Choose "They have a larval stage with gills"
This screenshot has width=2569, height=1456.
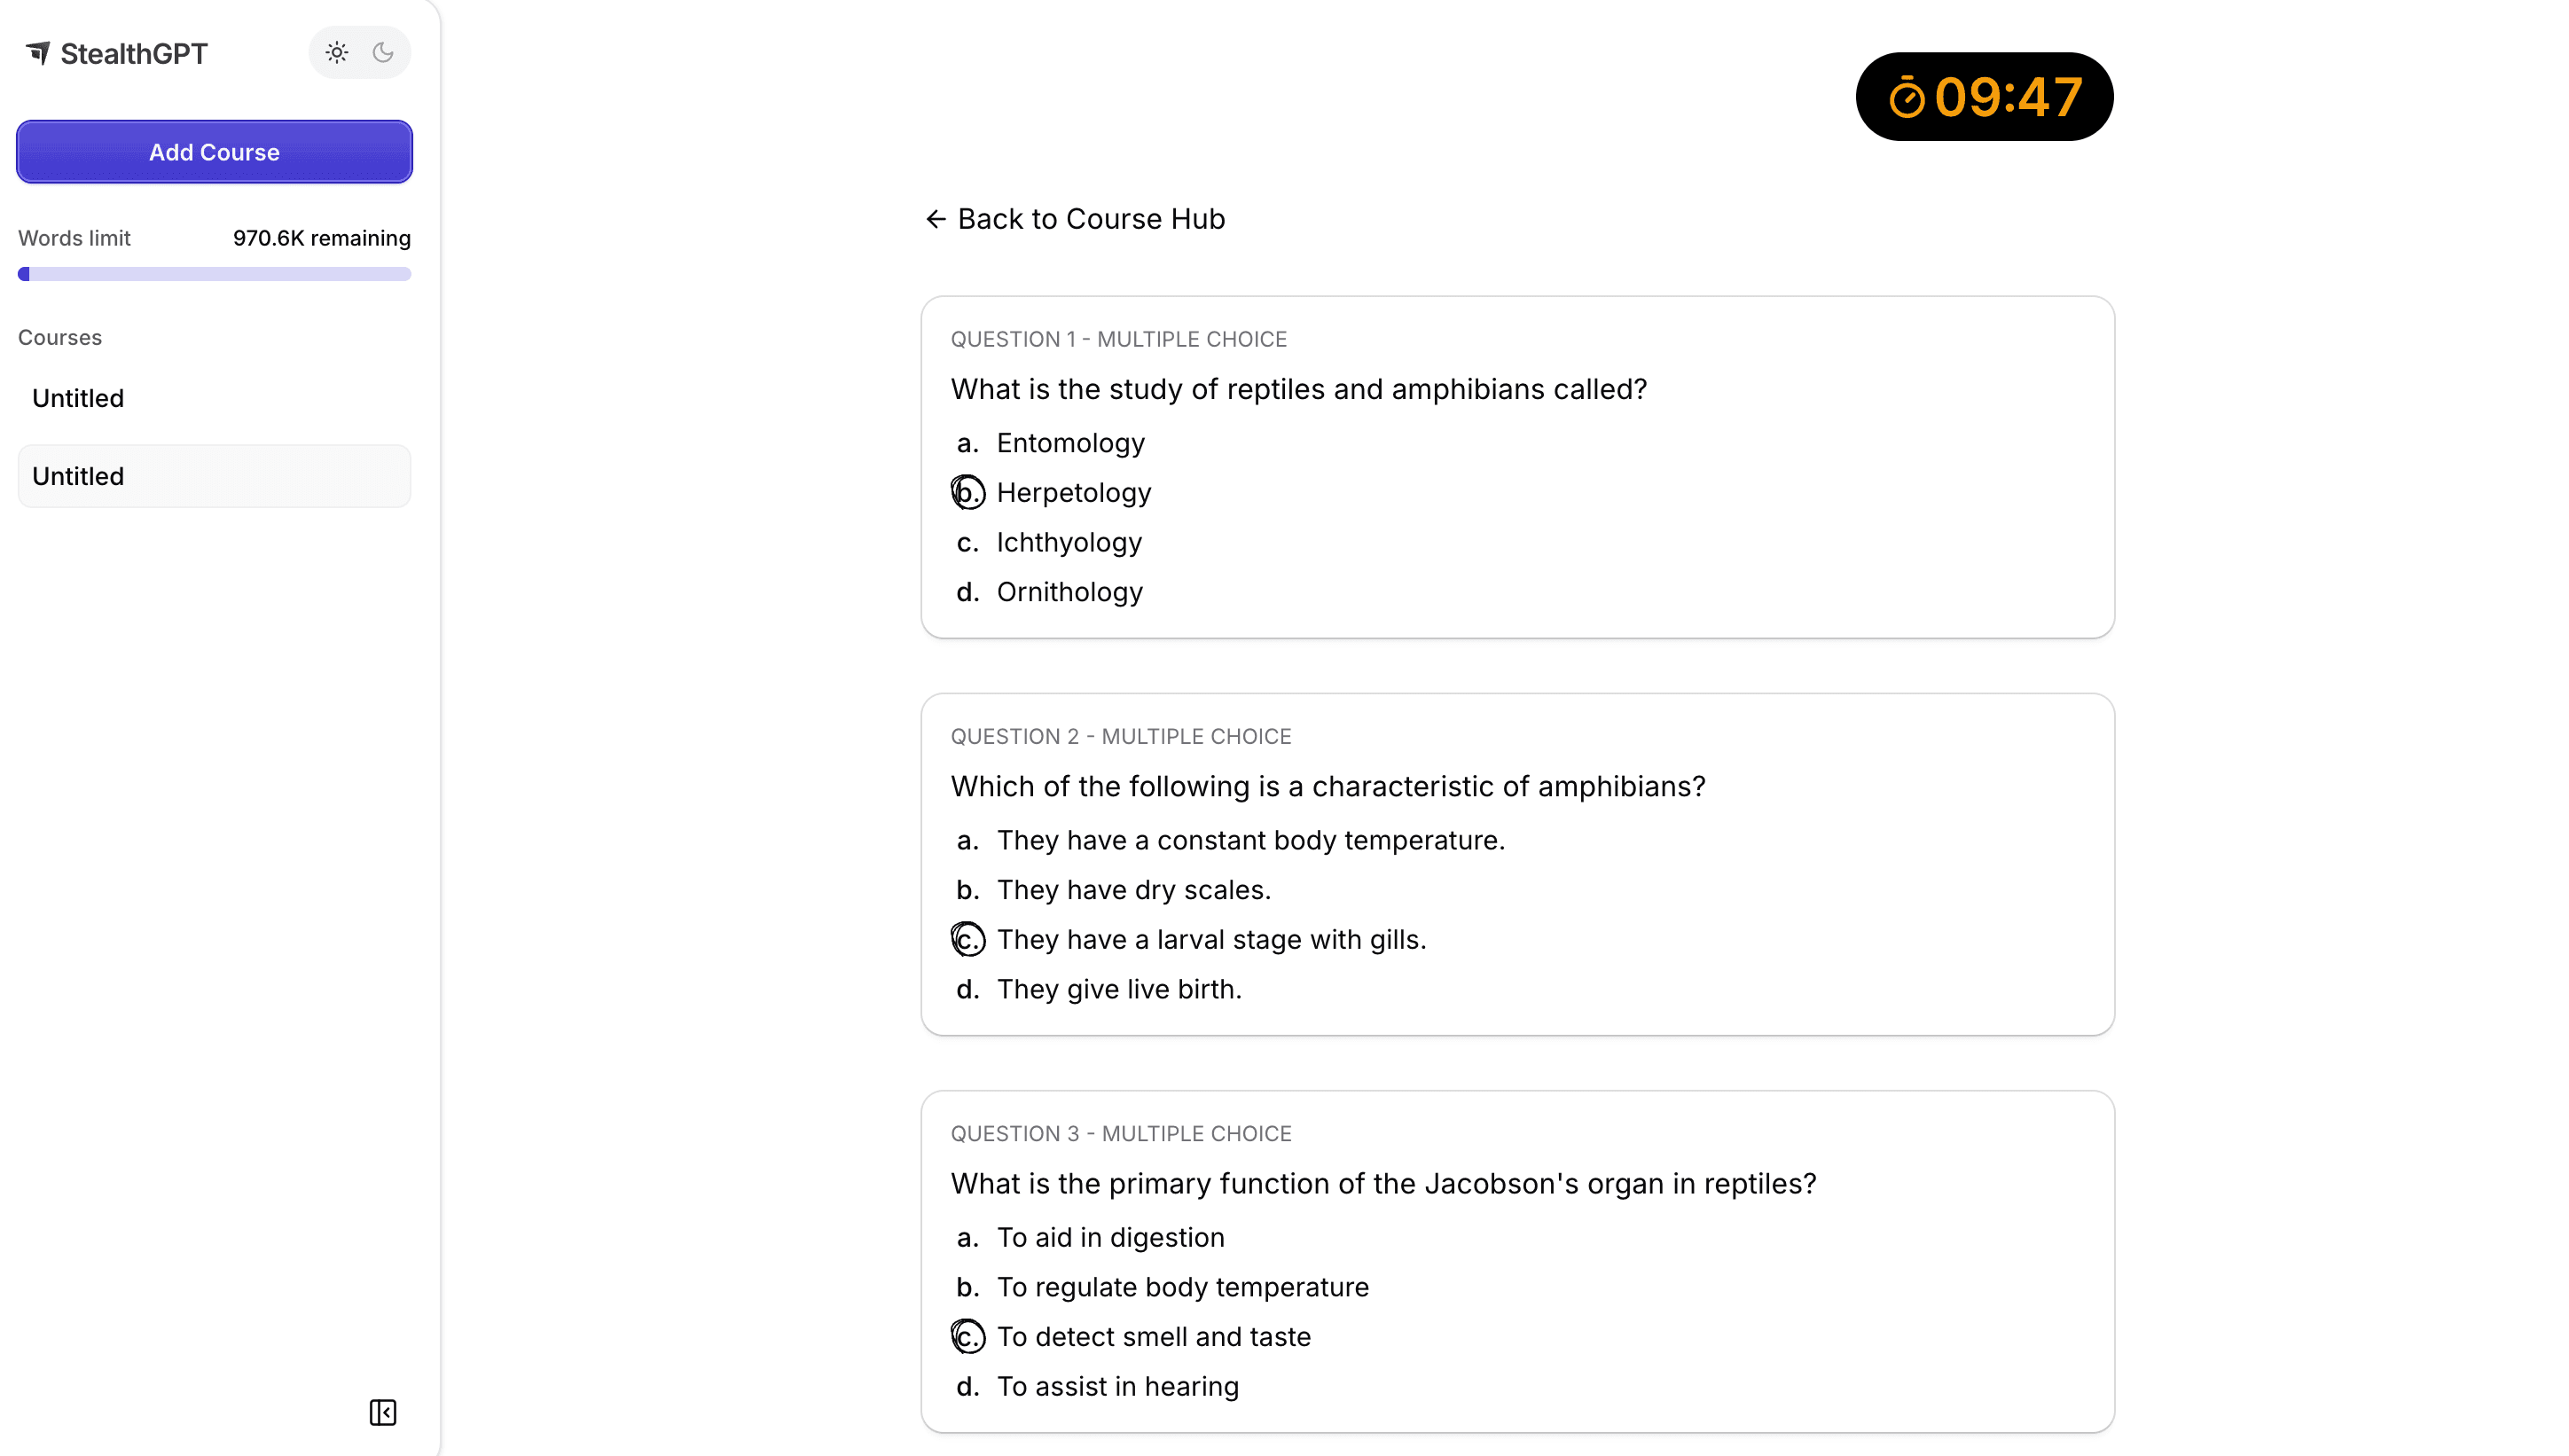1210,939
